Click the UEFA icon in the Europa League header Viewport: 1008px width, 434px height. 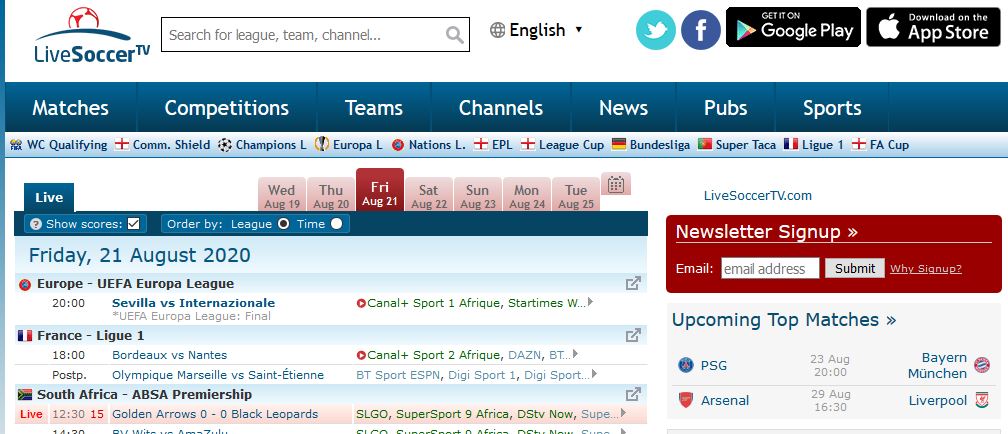[25, 284]
